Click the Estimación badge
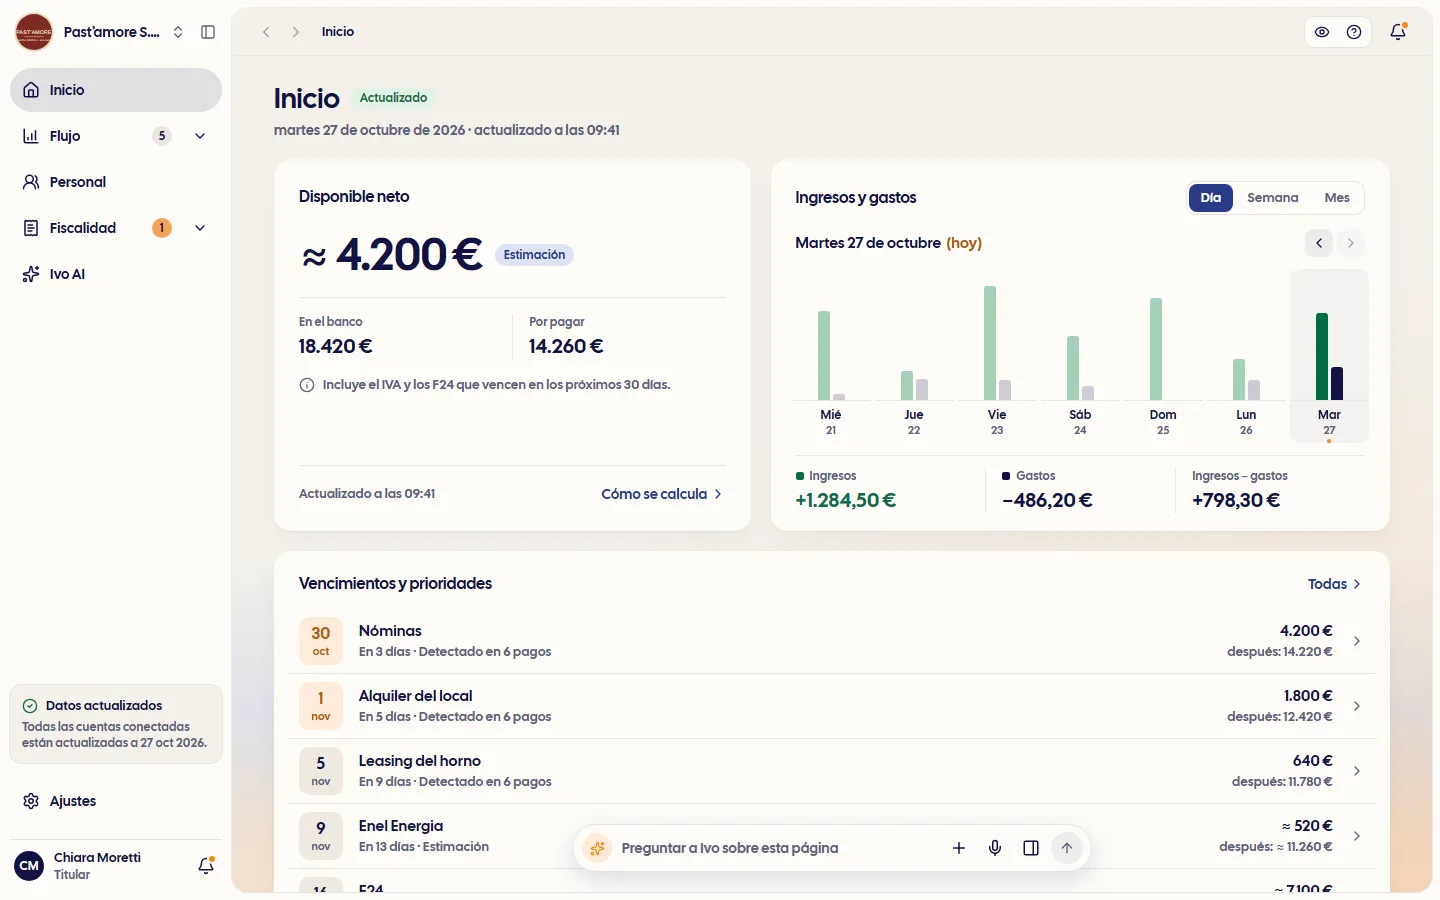The width and height of the screenshot is (1440, 900). (x=534, y=255)
